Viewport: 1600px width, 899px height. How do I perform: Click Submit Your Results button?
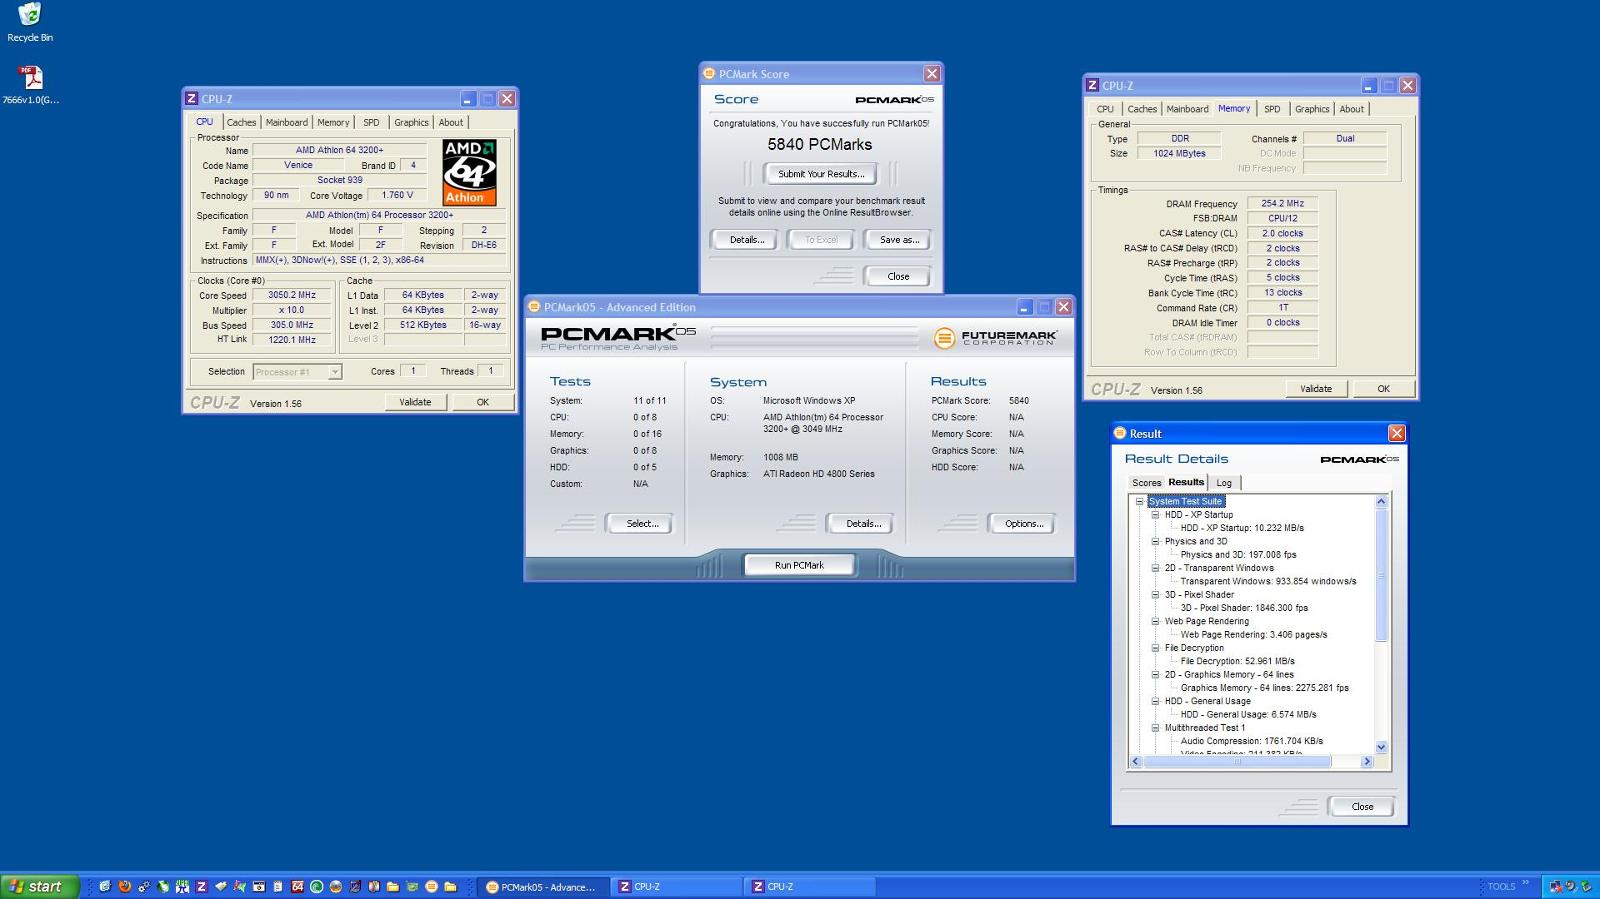[x=821, y=174]
